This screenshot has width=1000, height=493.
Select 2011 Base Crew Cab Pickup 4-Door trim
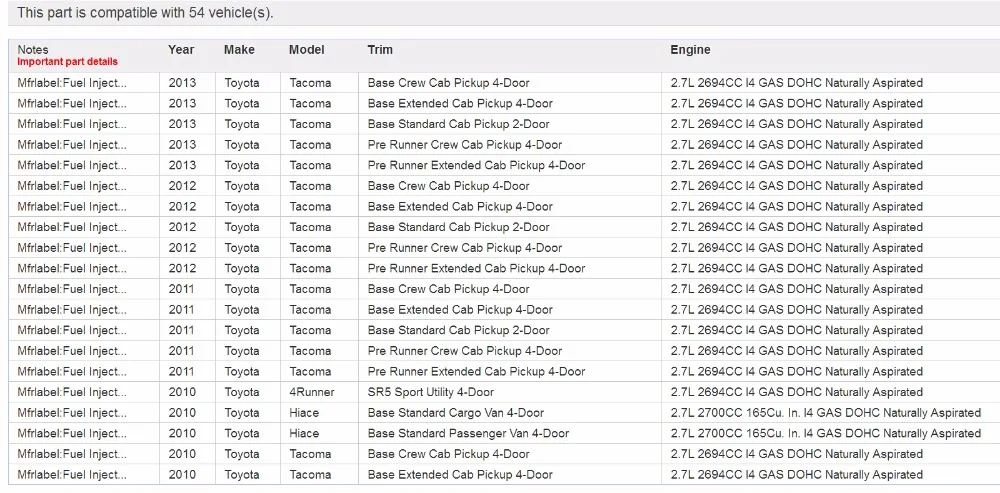click(448, 289)
